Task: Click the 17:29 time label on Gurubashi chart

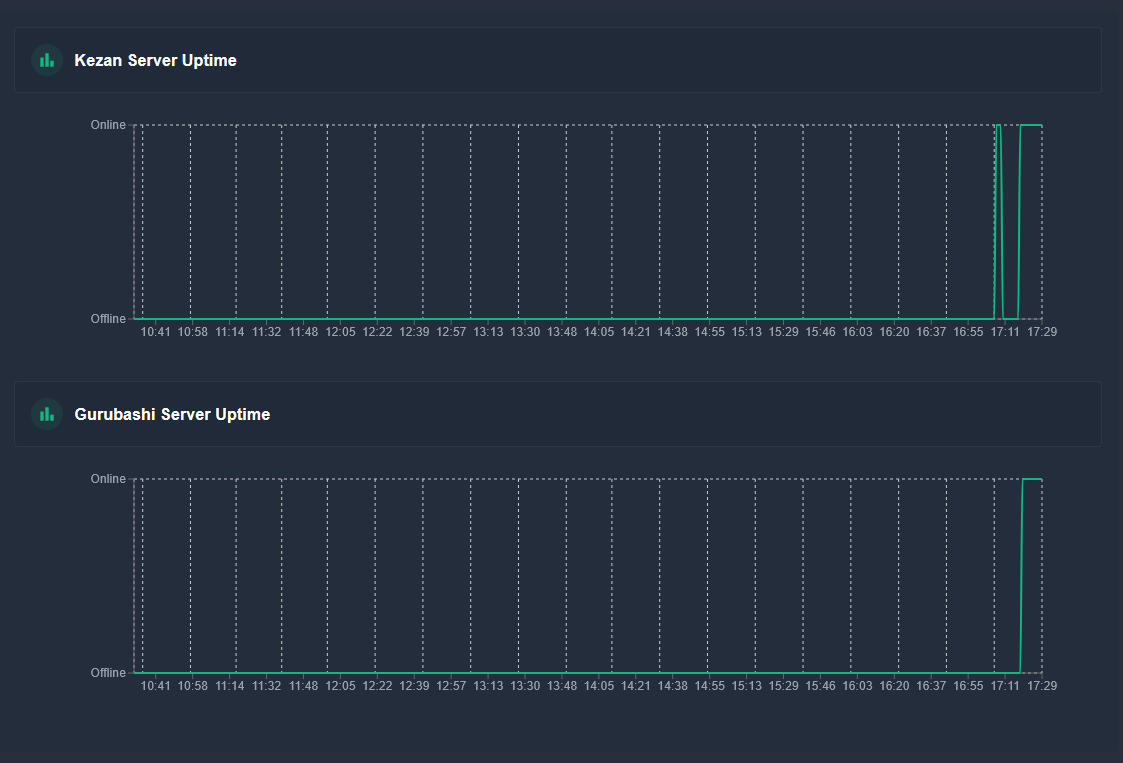Action: click(x=1042, y=686)
